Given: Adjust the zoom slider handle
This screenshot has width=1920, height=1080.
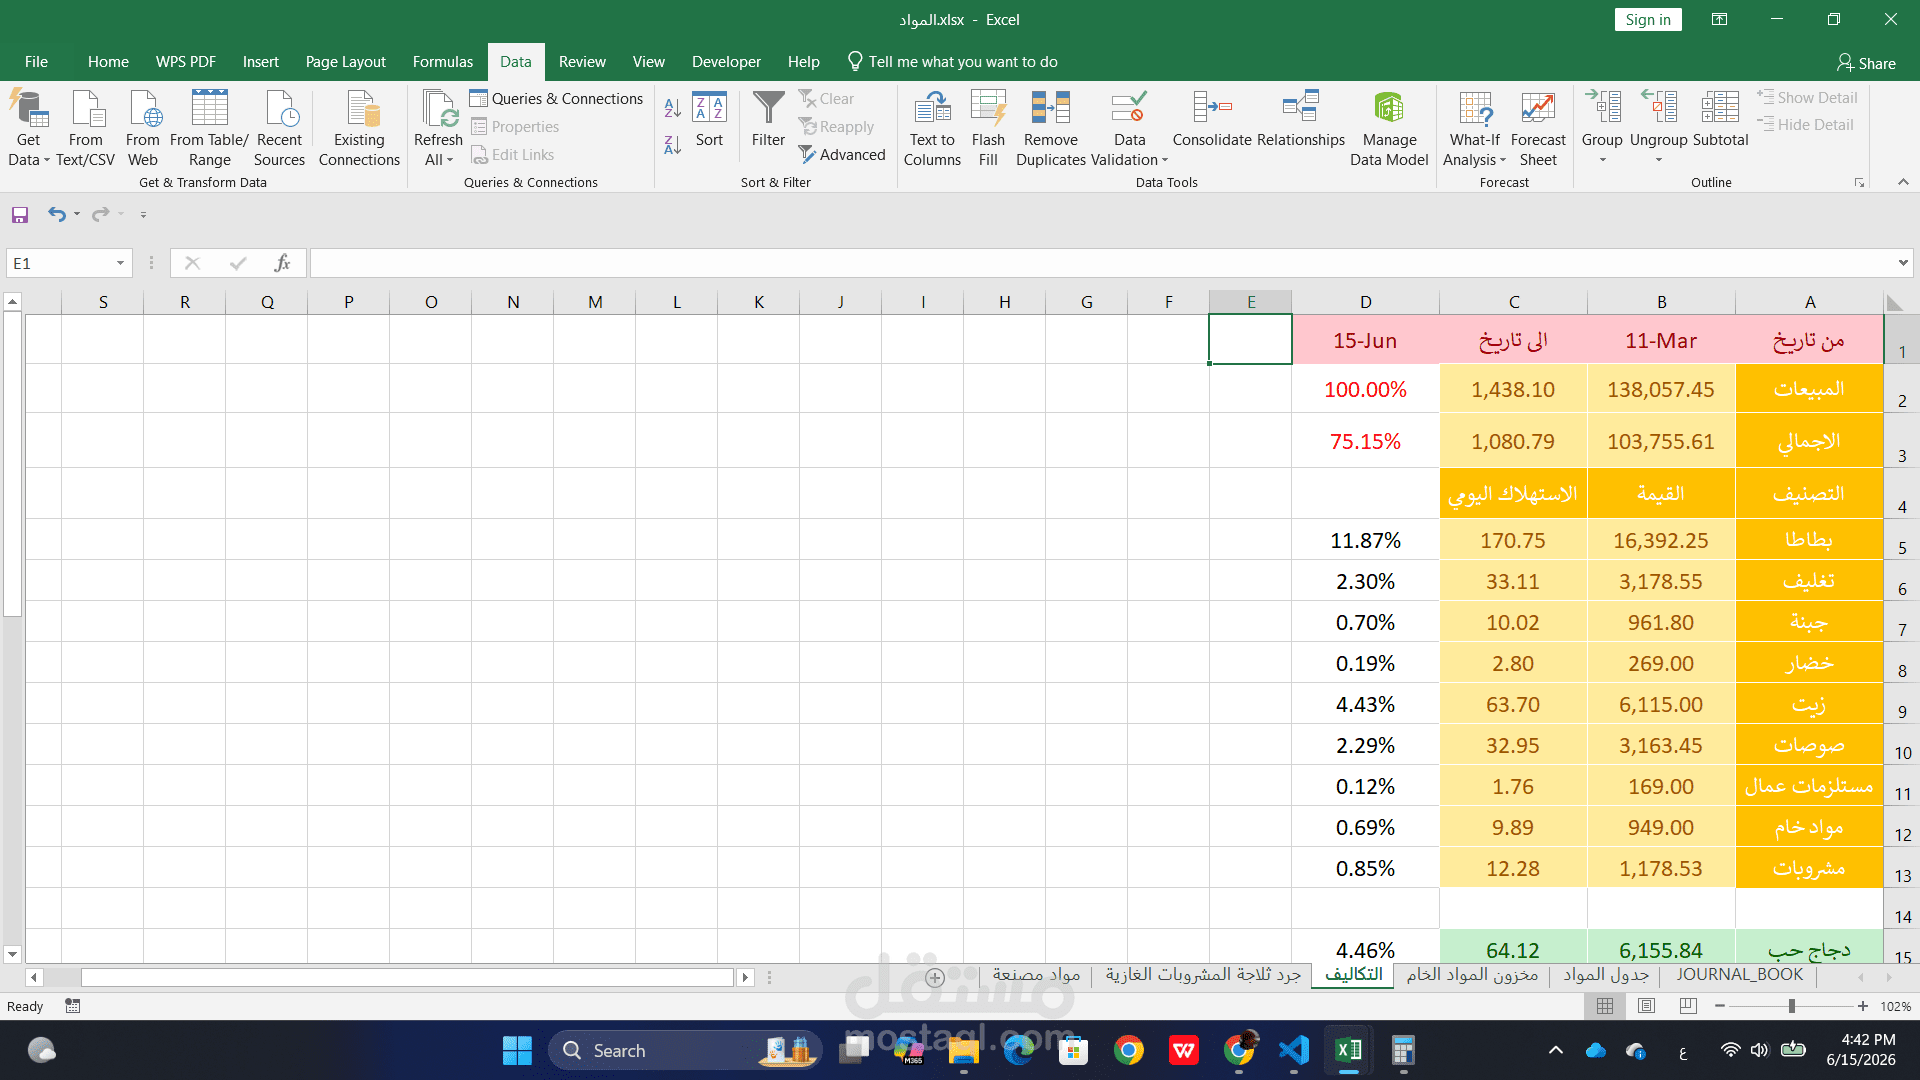Looking at the screenshot, I should click(x=1792, y=1006).
